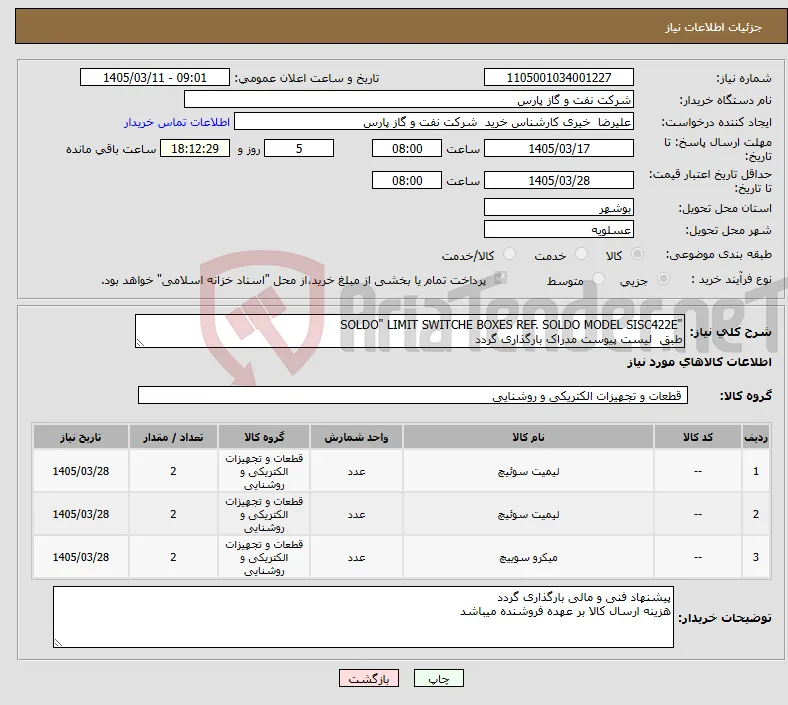Select the کالا/خدمت radio button
Image resolution: width=788 pixels, height=705 pixels.
(510, 254)
